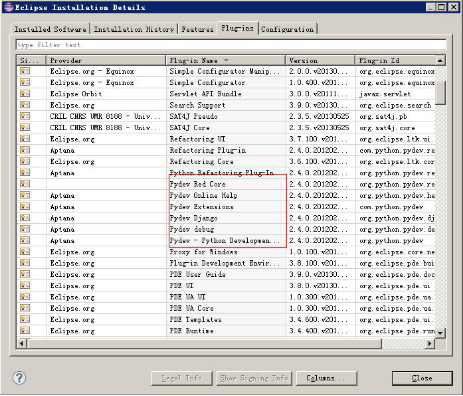This screenshot has height=396, width=463.
Task: Click signed icon for PDE Templates row
Action: point(25,319)
